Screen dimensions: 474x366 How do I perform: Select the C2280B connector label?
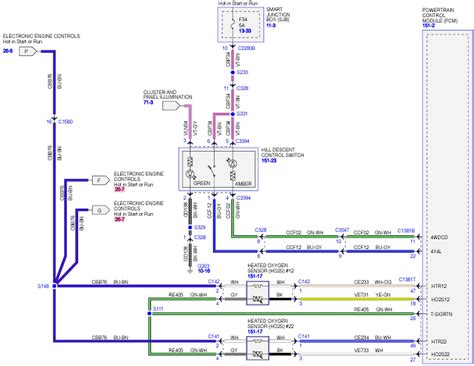246,48
